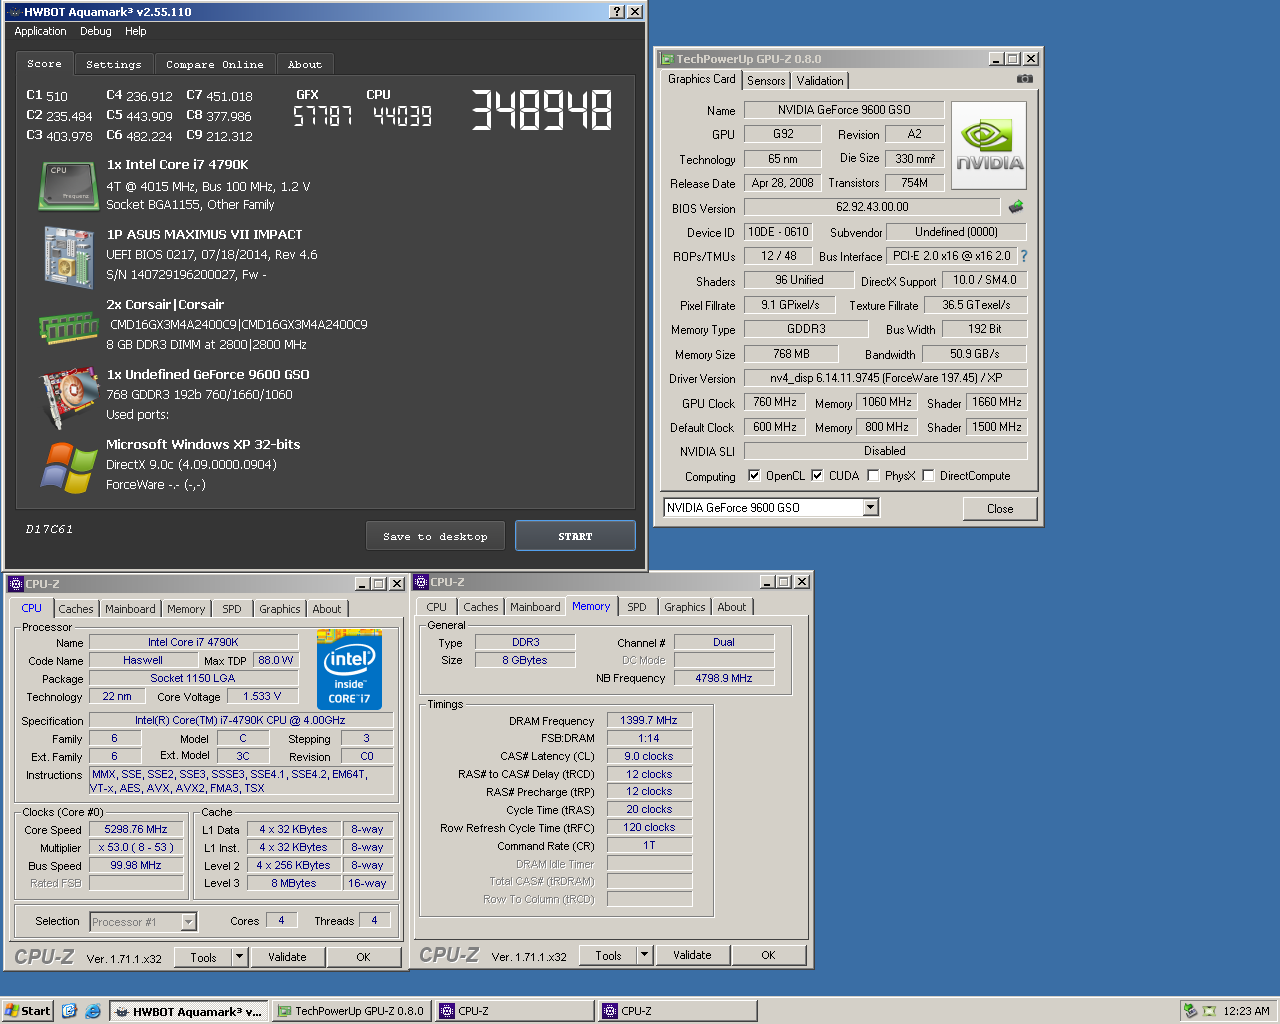Viewport: 1280px width, 1024px height.
Task: Click the HWBOT Aquamark title bar icon
Action: [13, 12]
